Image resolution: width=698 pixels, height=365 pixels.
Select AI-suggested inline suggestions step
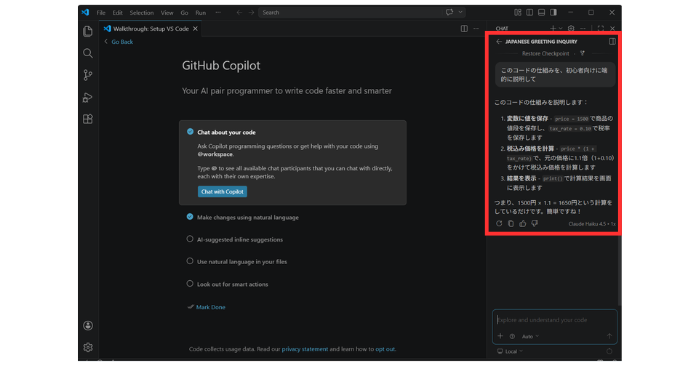(x=240, y=239)
